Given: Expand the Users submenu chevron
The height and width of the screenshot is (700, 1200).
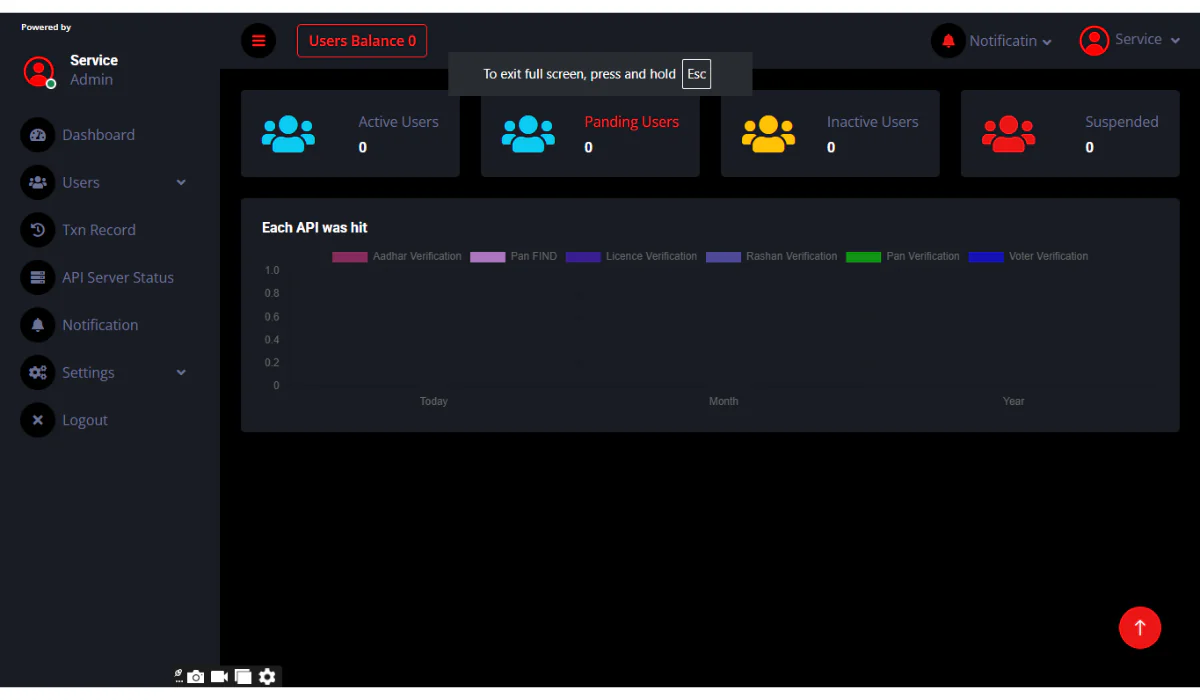Looking at the screenshot, I should point(181,183).
